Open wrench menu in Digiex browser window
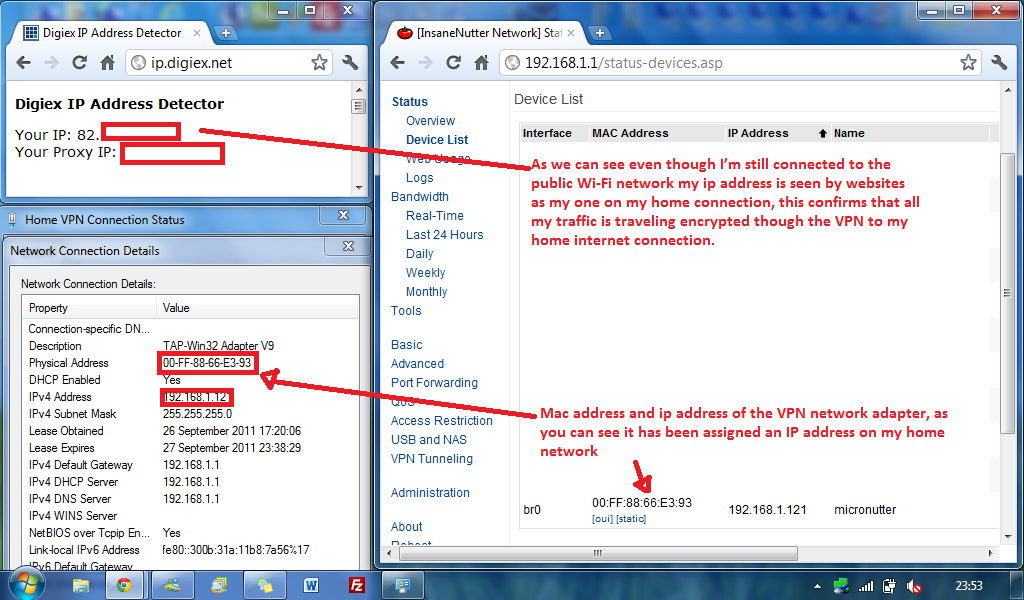Image resolution: width=1024 pixels, height=600 pixels. point(350,63)
